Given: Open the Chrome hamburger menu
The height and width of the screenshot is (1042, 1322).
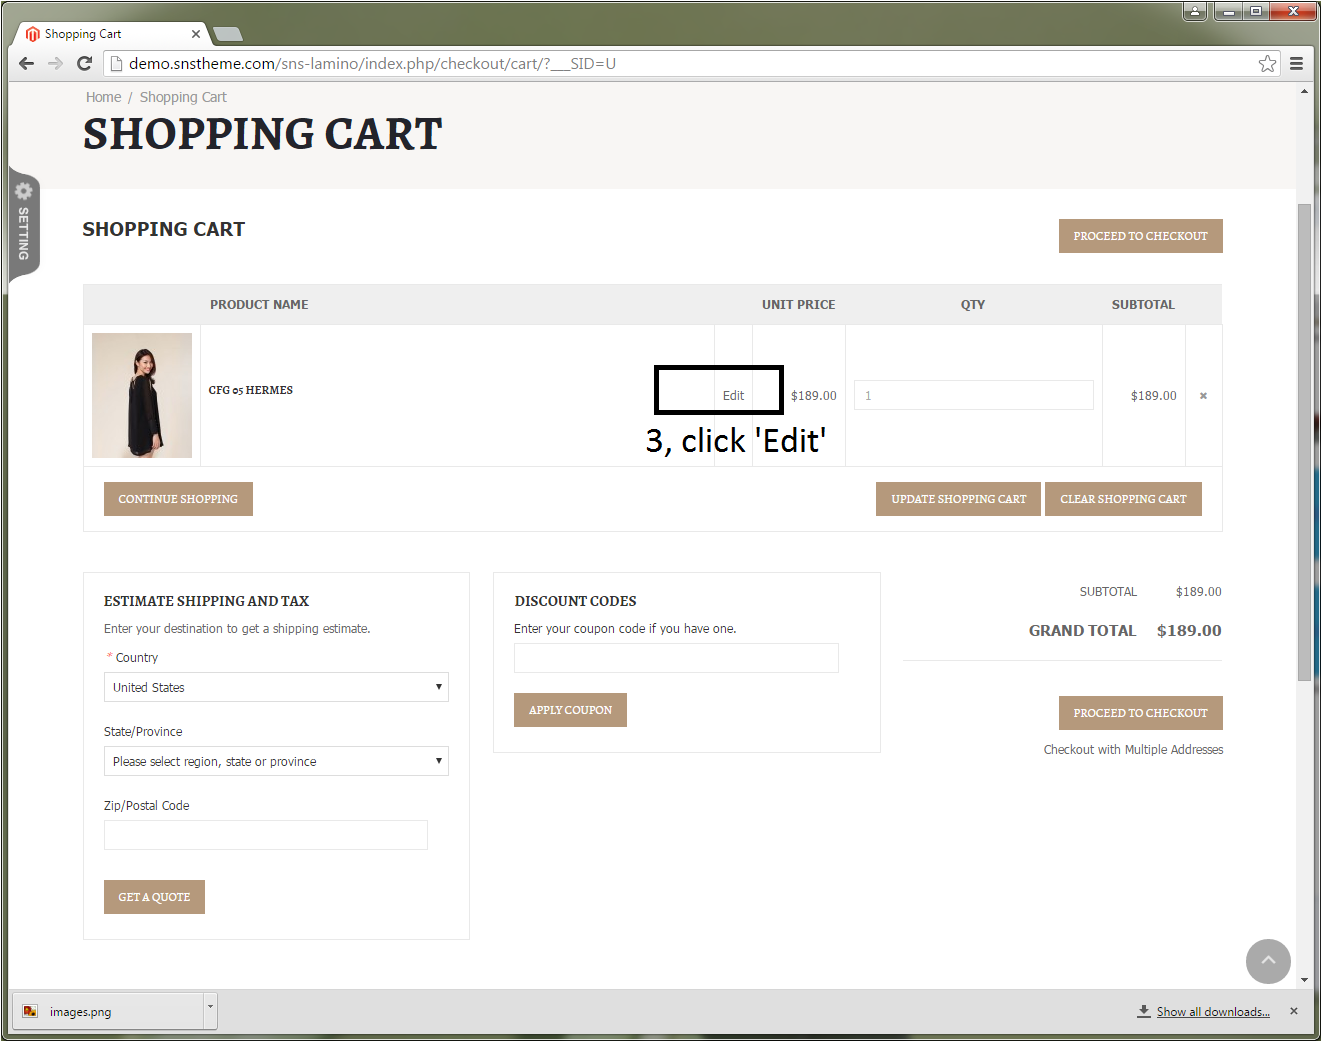Looking at the screenshot, I should [1296, 64].
